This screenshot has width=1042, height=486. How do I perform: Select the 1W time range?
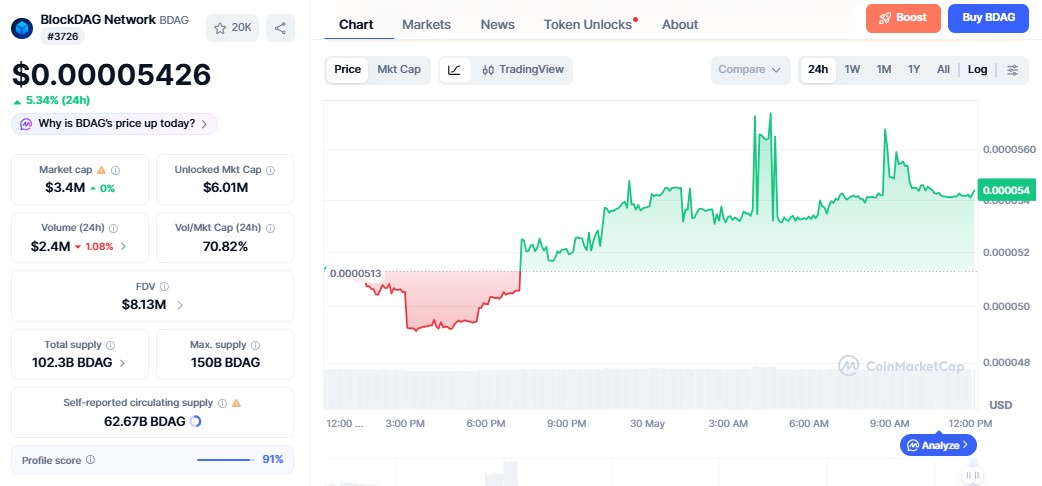click(x=852, y=70)
